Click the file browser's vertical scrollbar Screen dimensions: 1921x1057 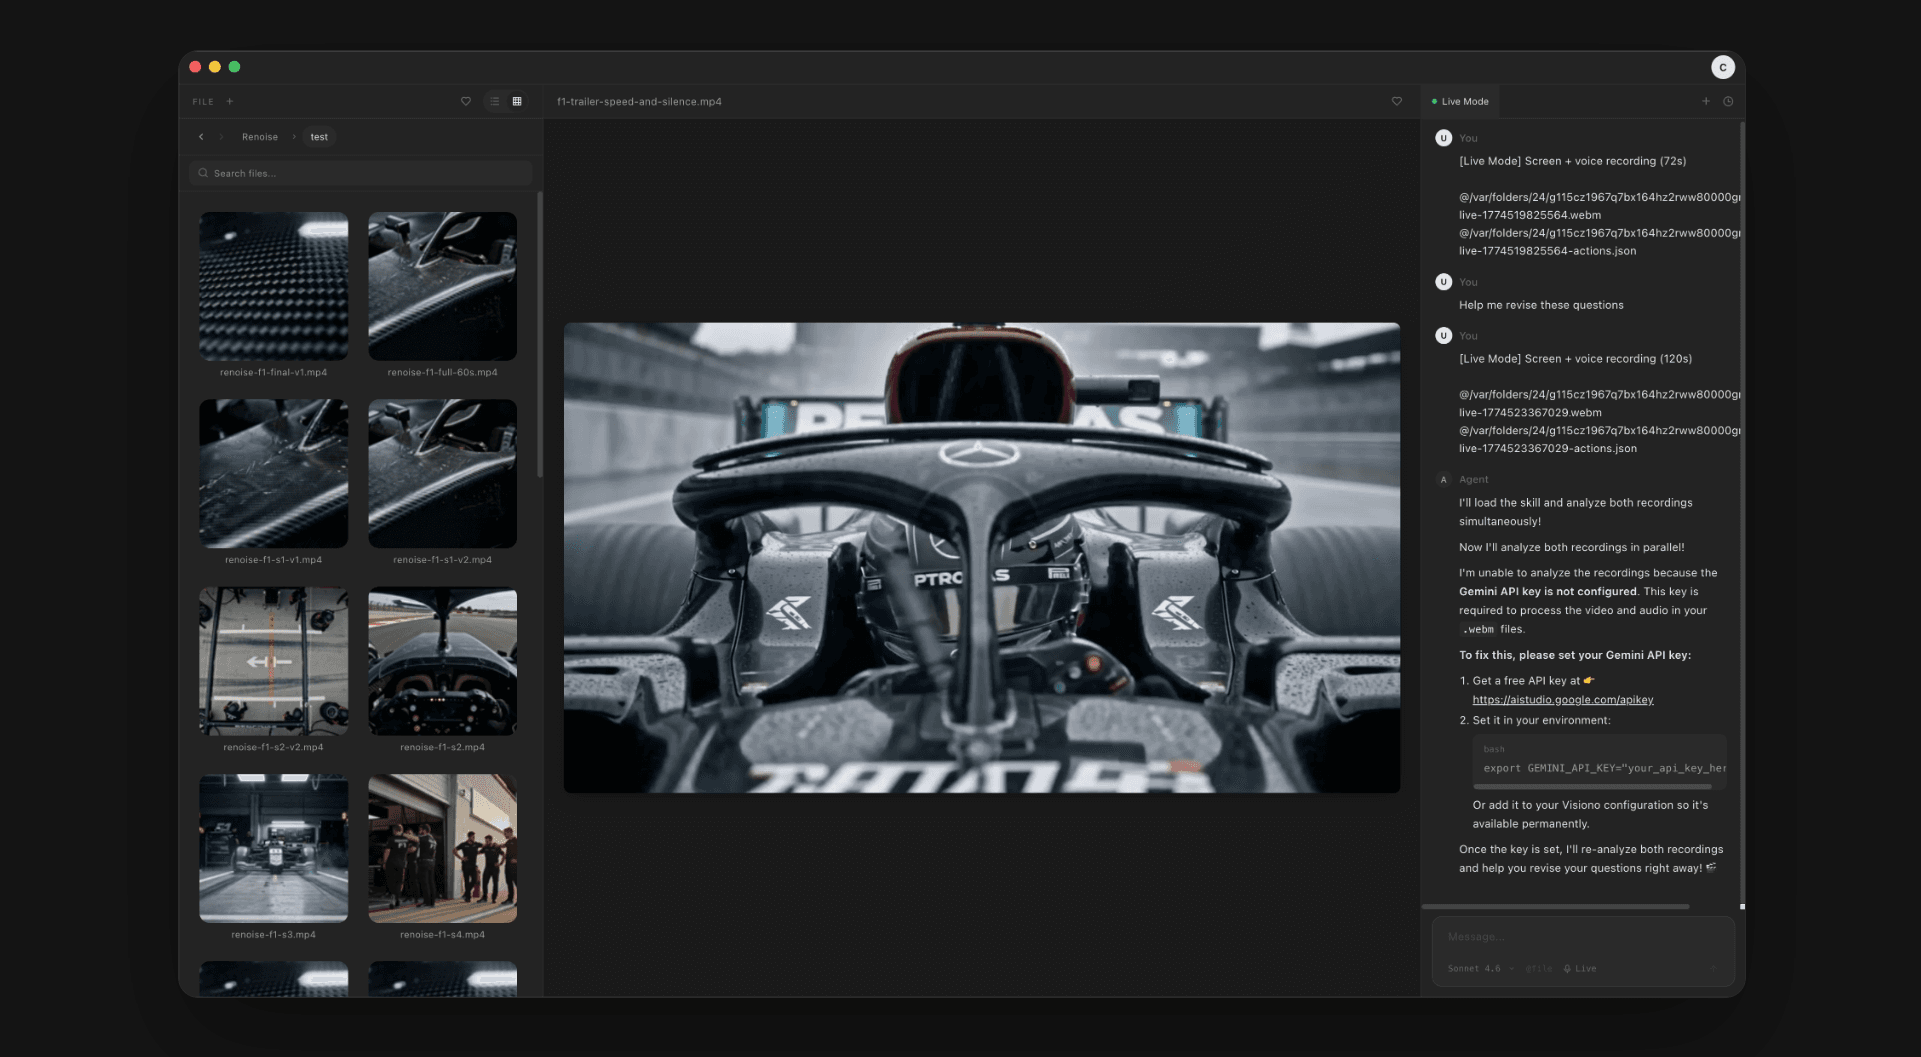pyautogui.click(x=540, y=335)
